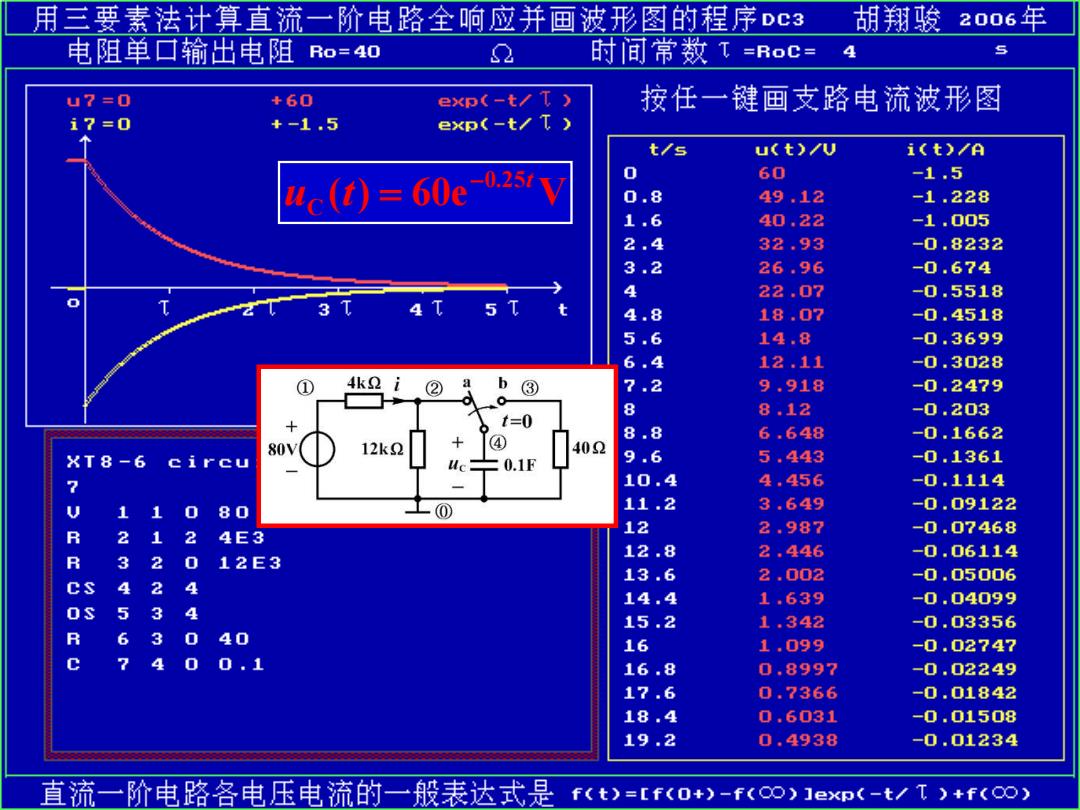
Task: Click netlist row 'CS 4 2 4'
Action: click(132, 588)
